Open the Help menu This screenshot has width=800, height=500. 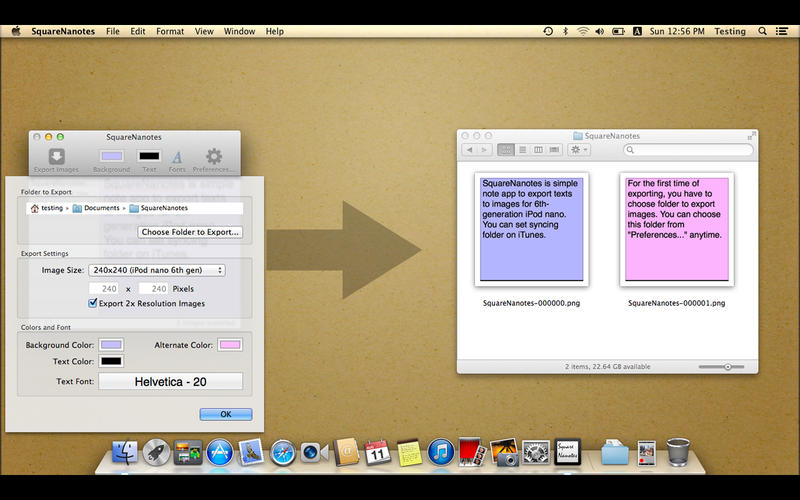pyautogui.click(x=274, y=31)
